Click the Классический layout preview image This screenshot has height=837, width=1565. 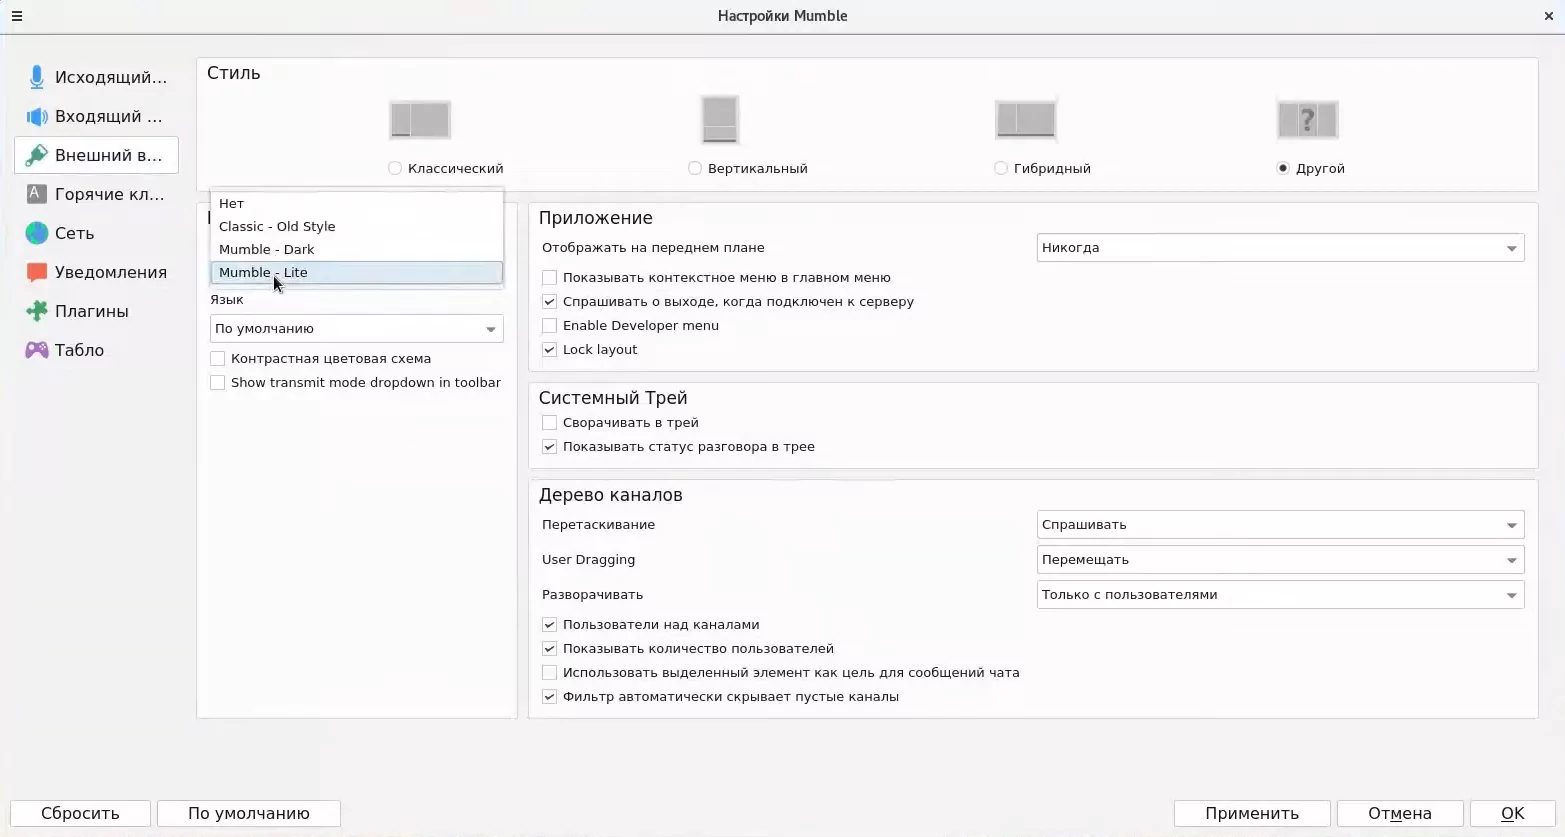pos(420,120)
